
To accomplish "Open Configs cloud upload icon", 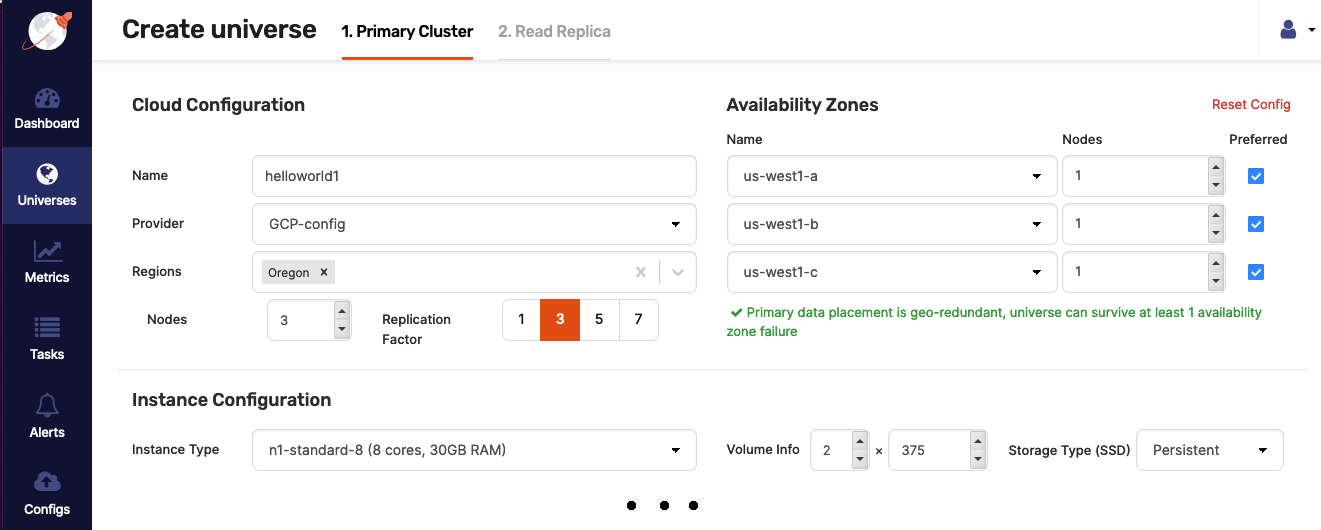I will click(x=47, y=482).
